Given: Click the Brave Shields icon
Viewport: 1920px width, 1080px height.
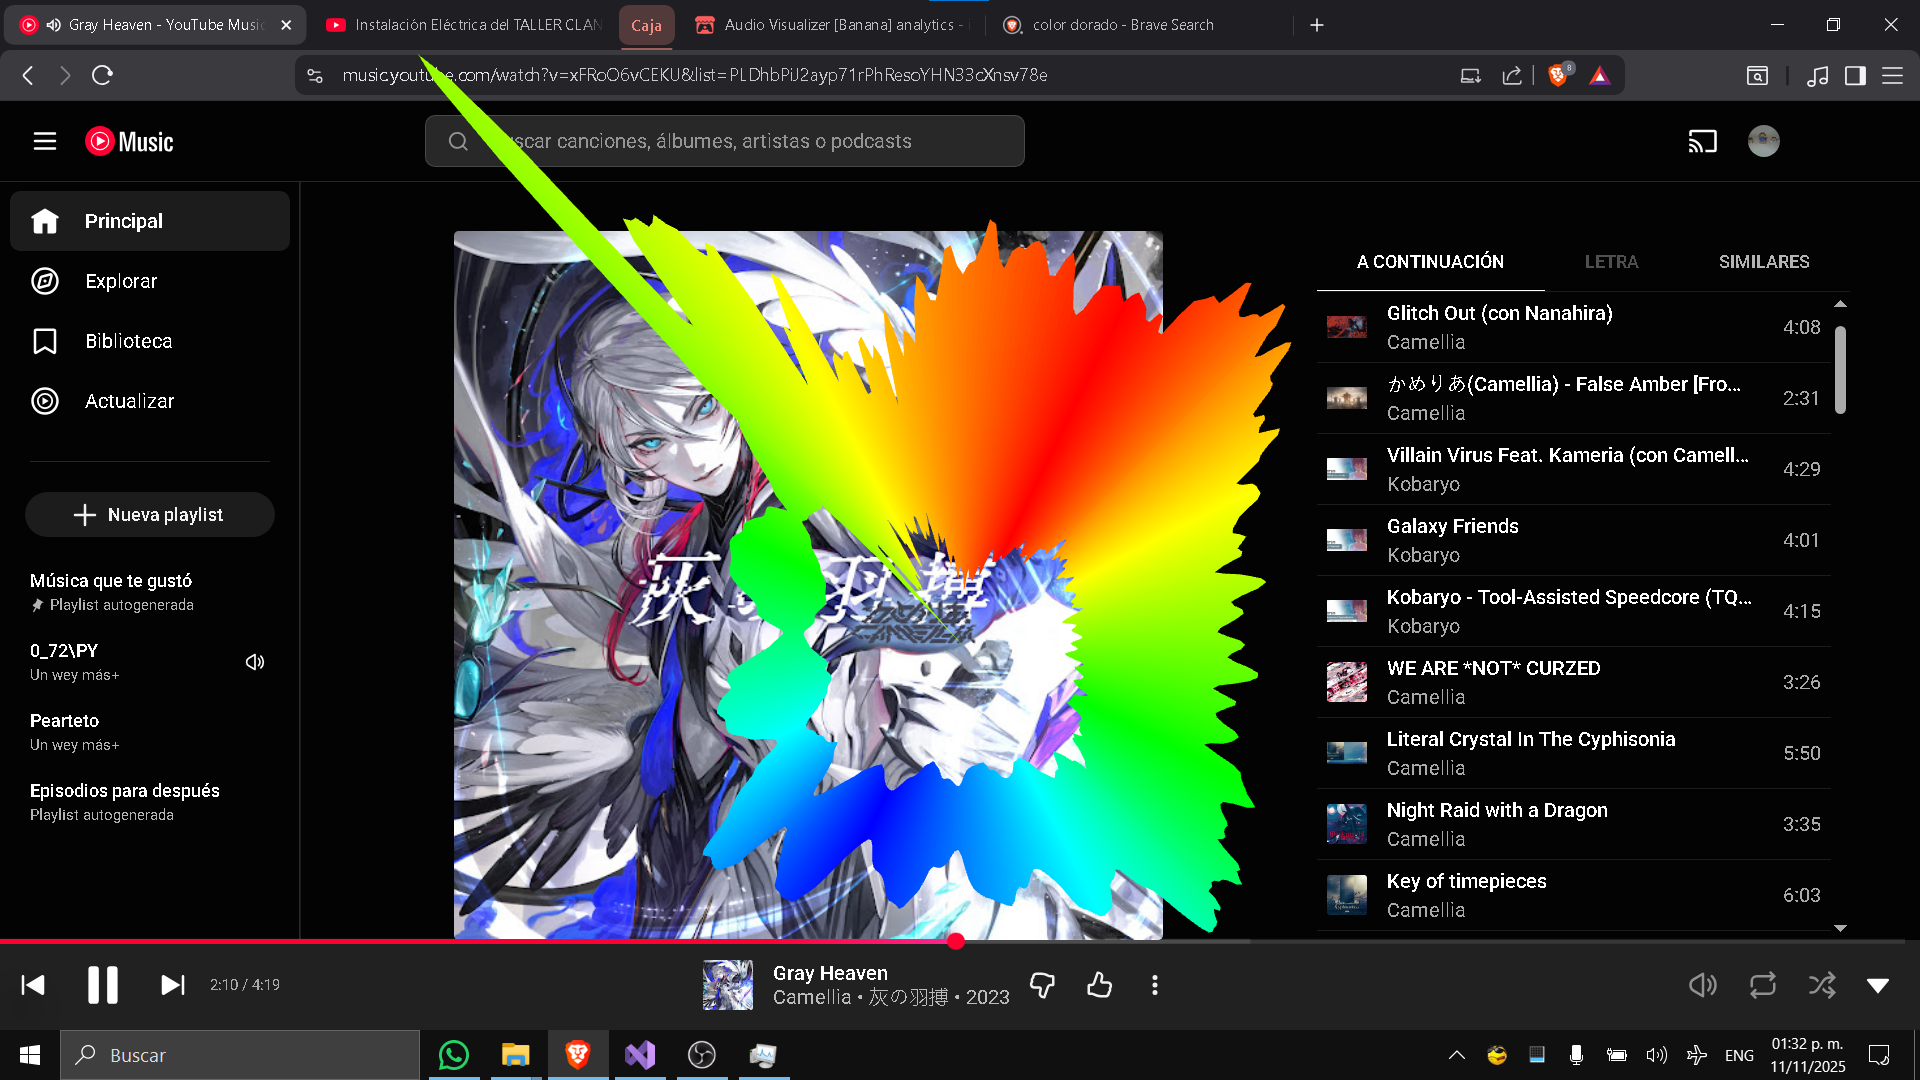Looking at the screenshot, I should (x=1557, y=75).
